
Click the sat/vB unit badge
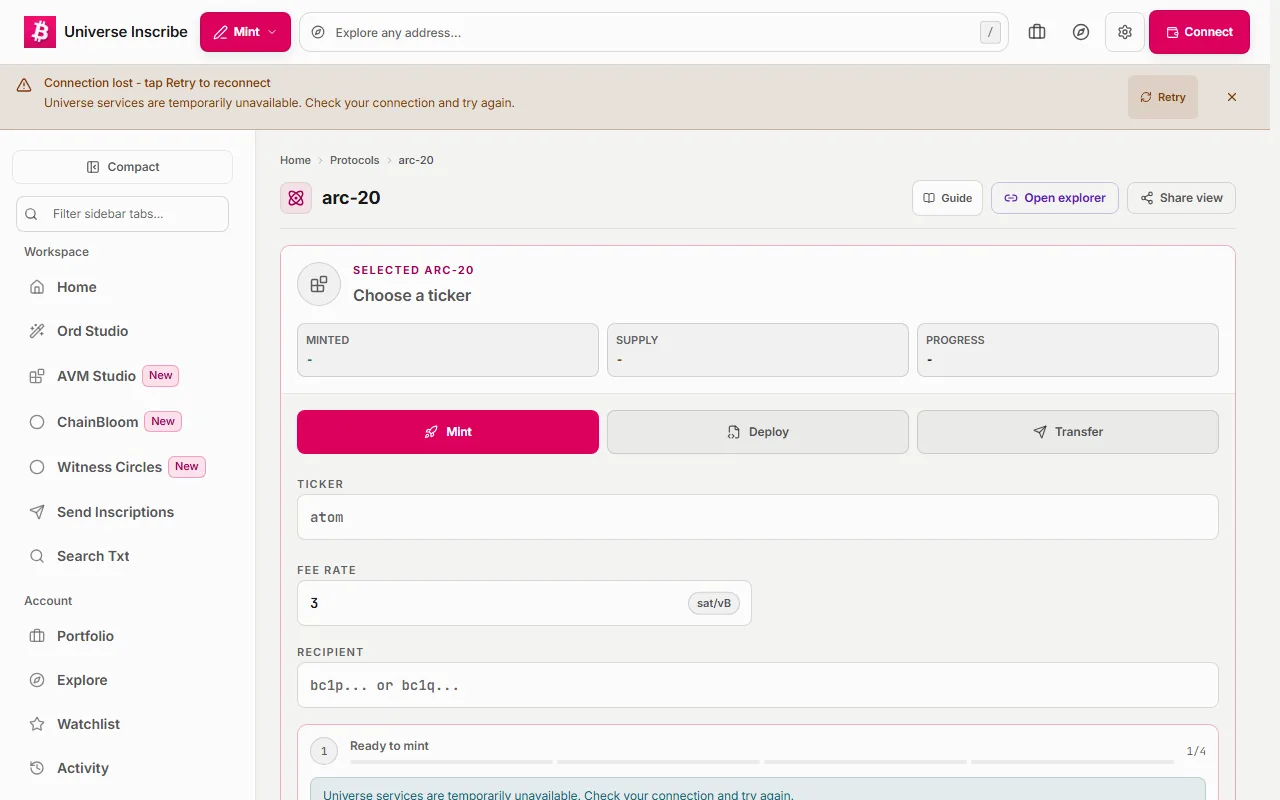pos(714,603)
